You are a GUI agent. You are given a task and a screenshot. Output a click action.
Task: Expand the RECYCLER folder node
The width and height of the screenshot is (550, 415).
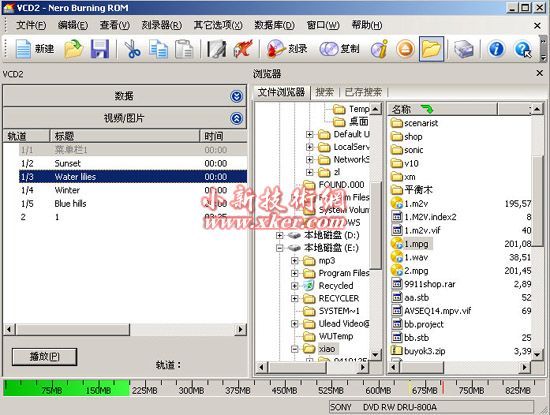tap(294, 299)
